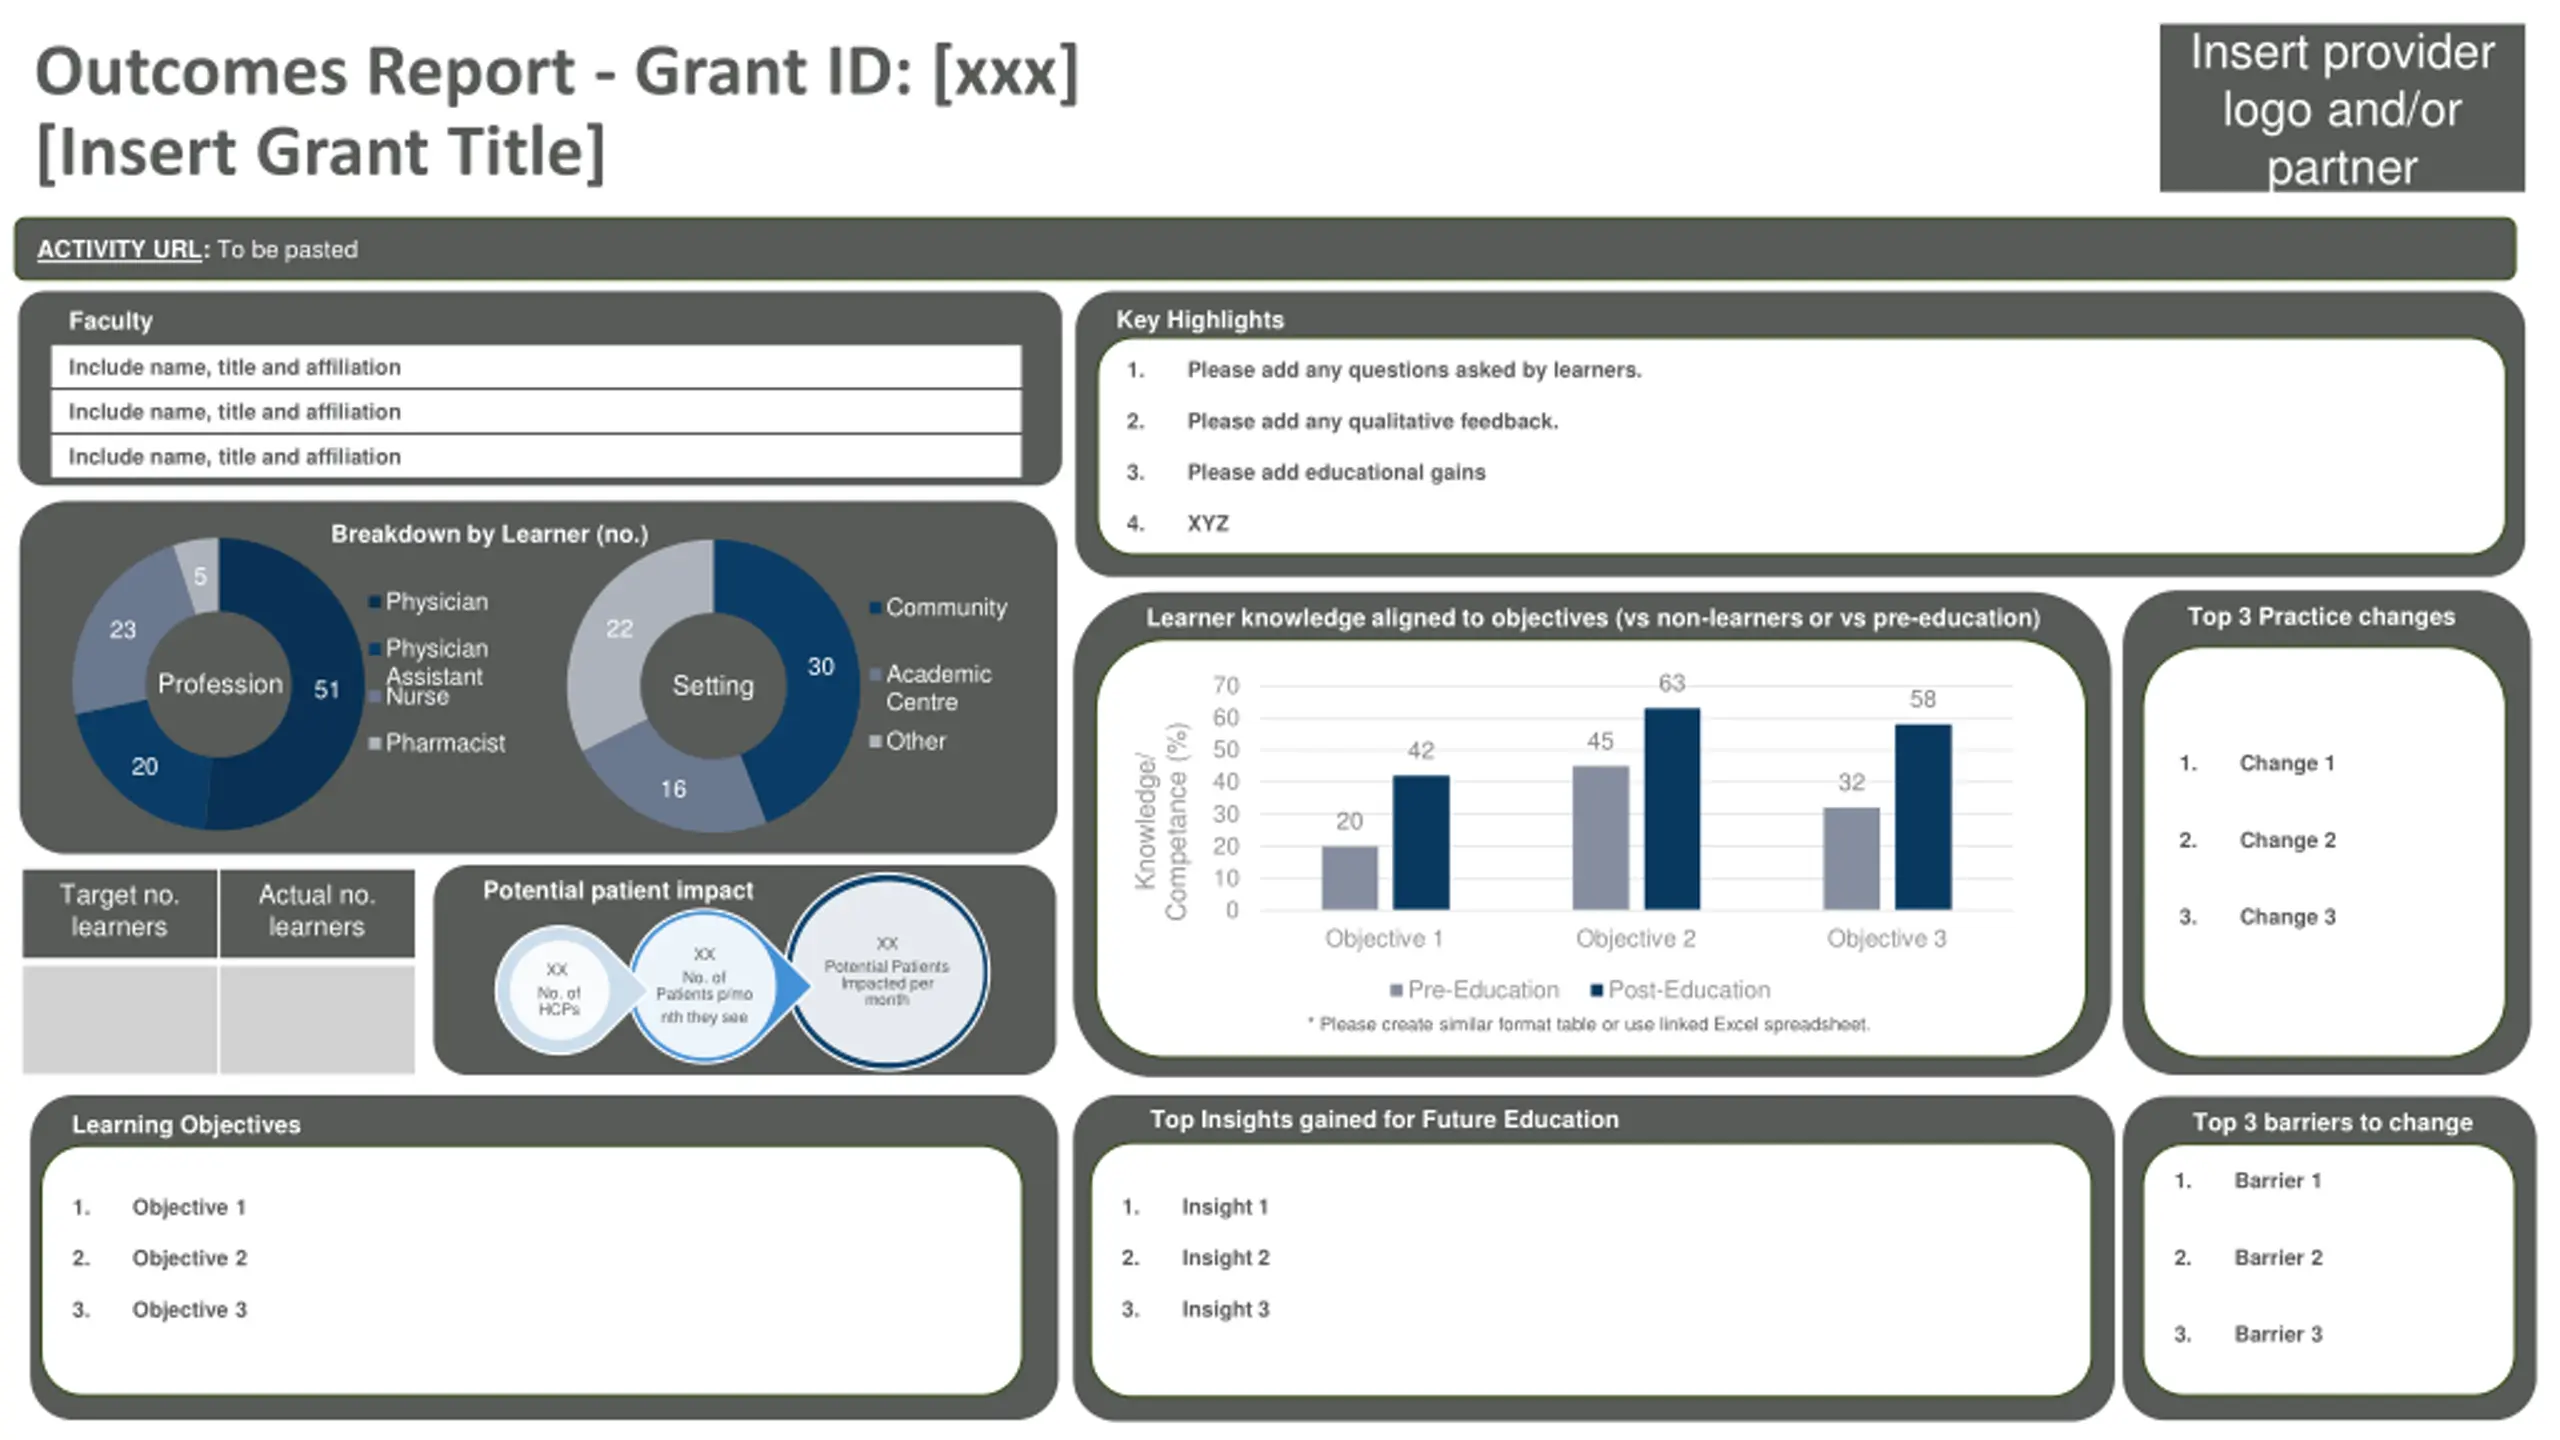Click the Objective 2 Post-Education bar

click(x=1671, y=808)
